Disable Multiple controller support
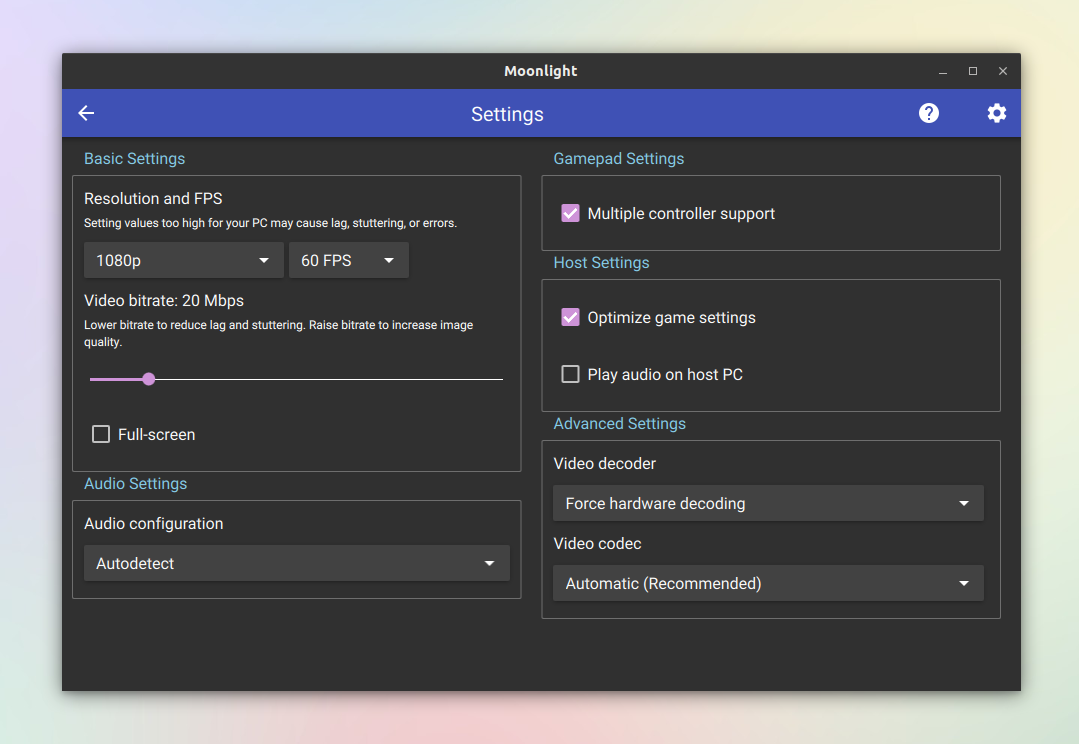The image size is (1079, 744). [x=570, y=213]
